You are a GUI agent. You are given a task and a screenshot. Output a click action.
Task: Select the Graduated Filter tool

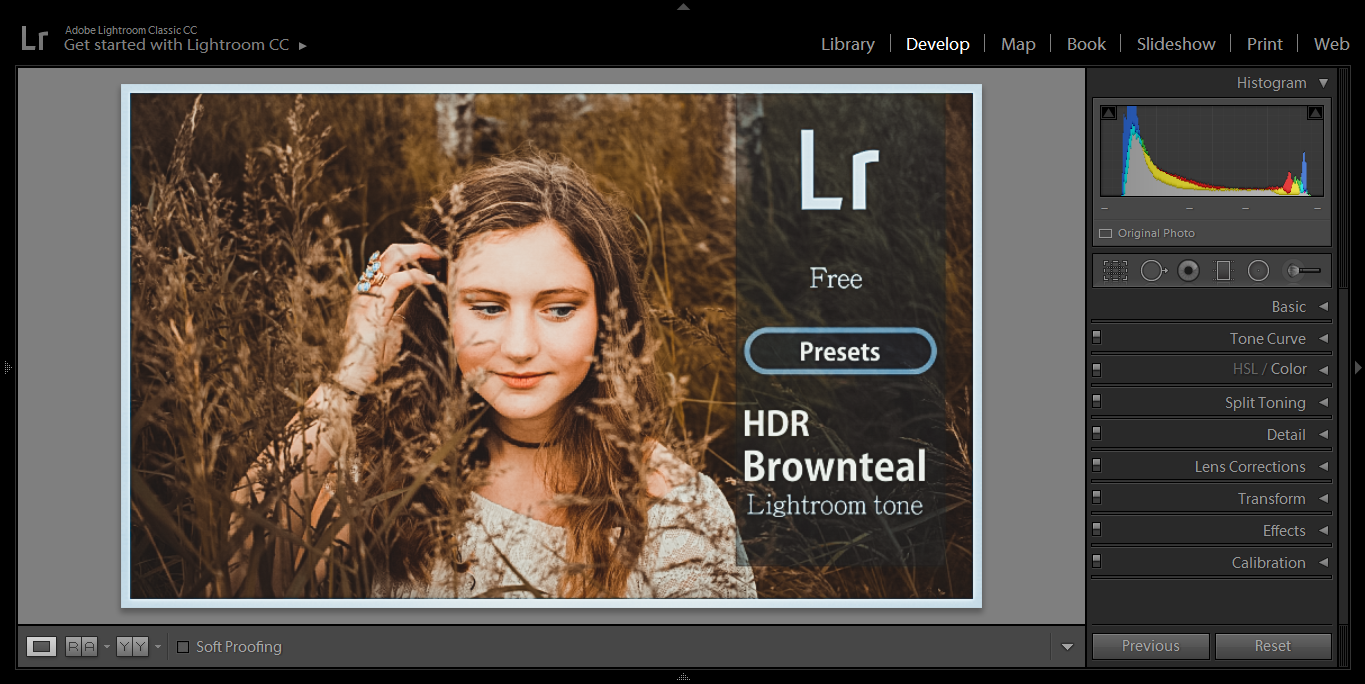coord(1223,270)
